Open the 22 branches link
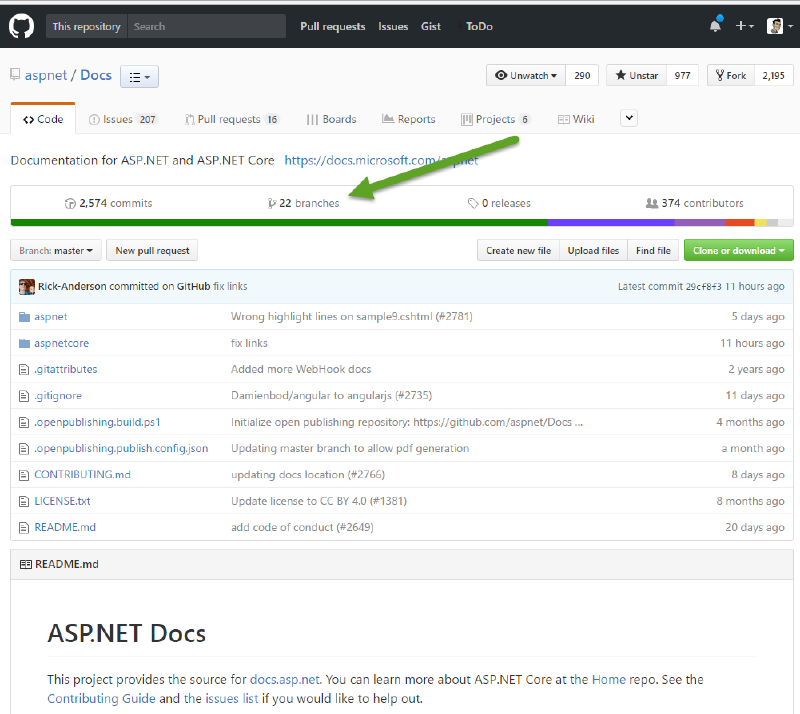The image size is (800, 714). [303, 203]
